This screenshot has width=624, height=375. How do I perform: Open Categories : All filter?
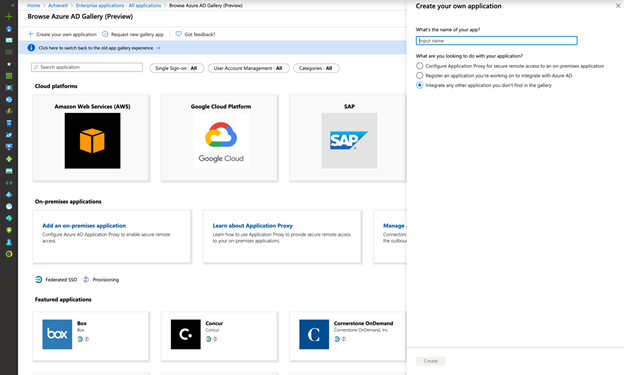316,68
